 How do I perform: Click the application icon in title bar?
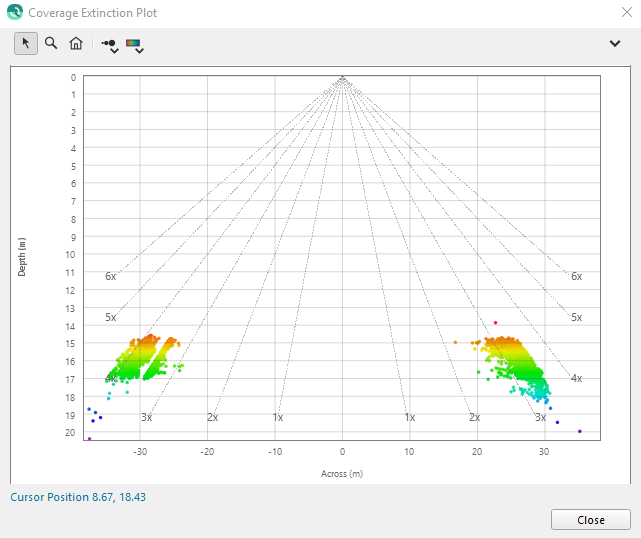[14, 13]
